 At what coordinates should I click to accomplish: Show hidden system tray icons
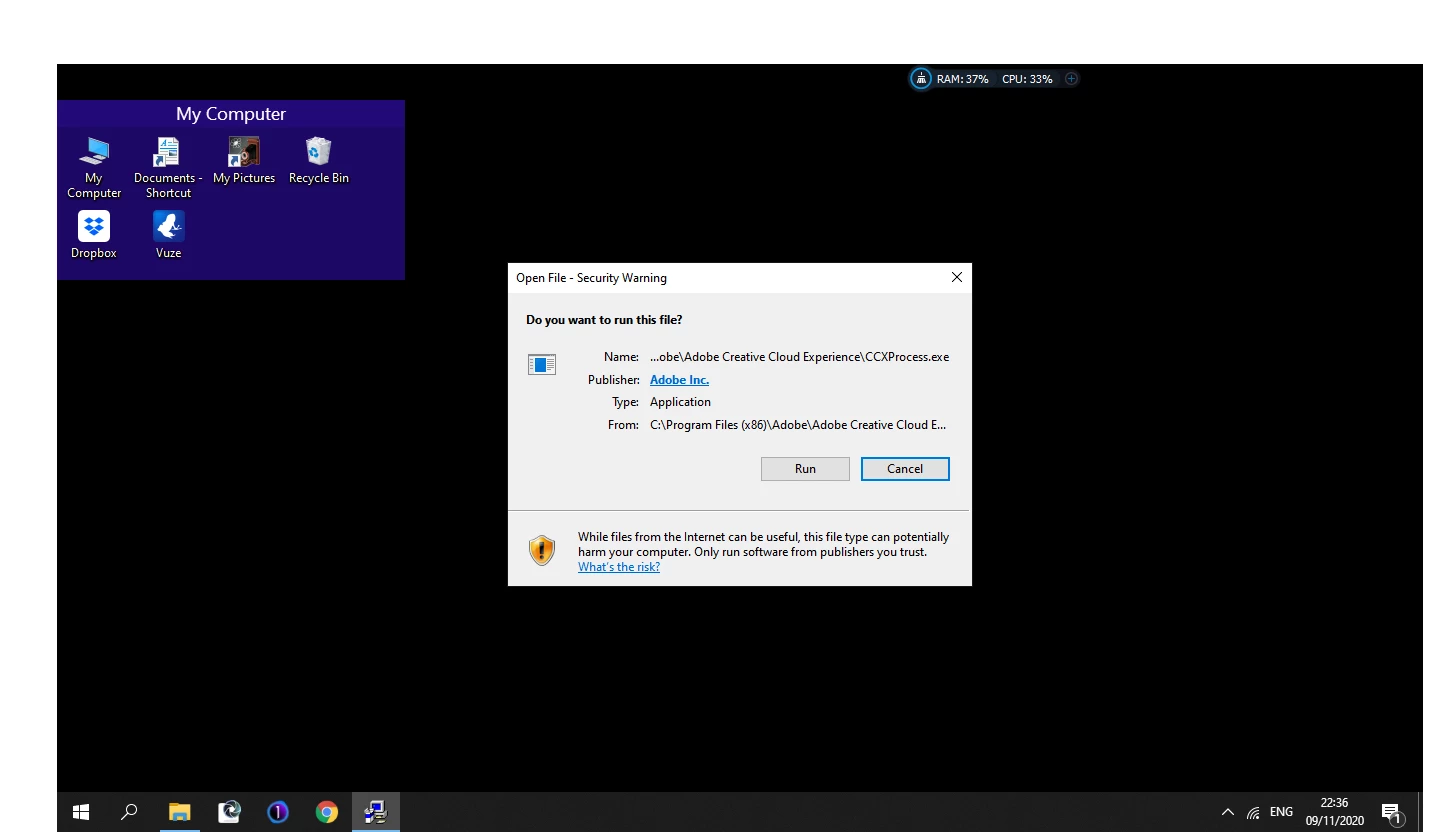tap(1228, 812)
